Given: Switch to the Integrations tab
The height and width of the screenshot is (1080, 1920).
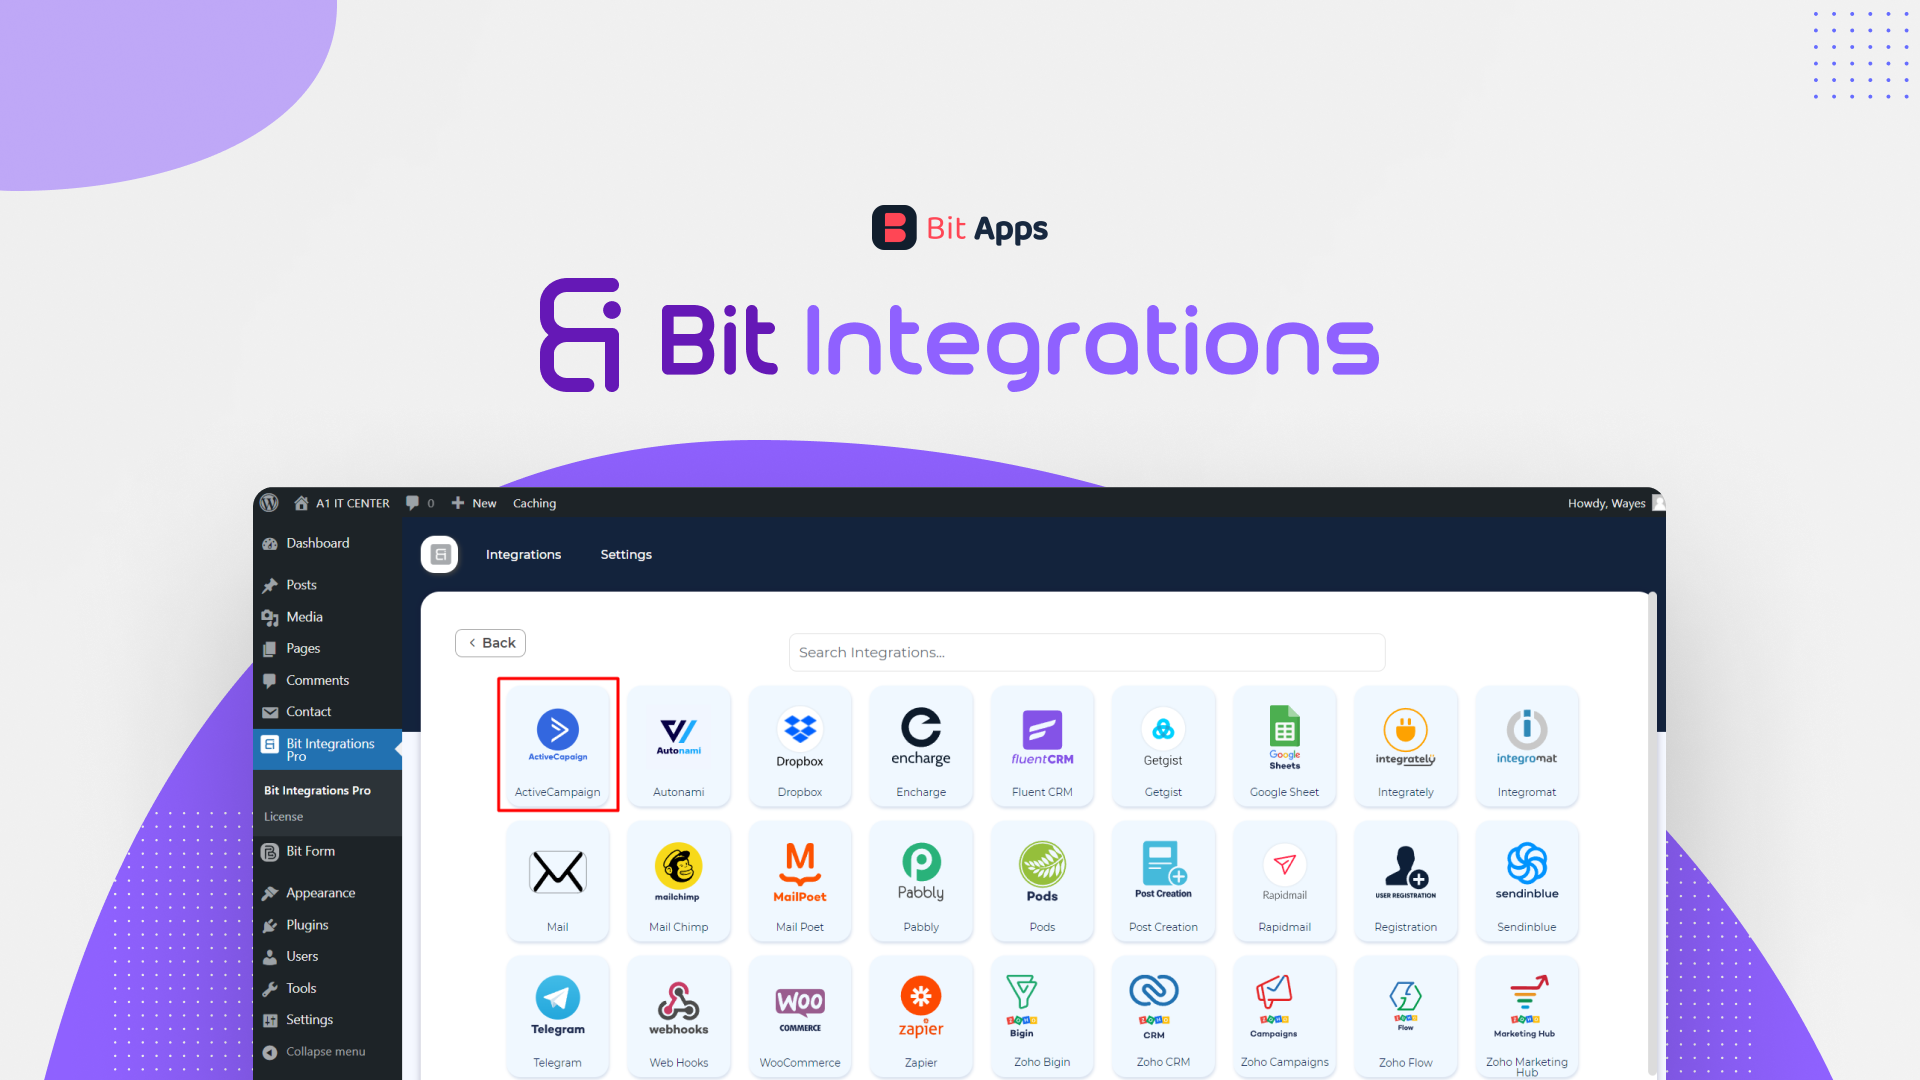Looking at the screenshot, I should click(522, 553).
